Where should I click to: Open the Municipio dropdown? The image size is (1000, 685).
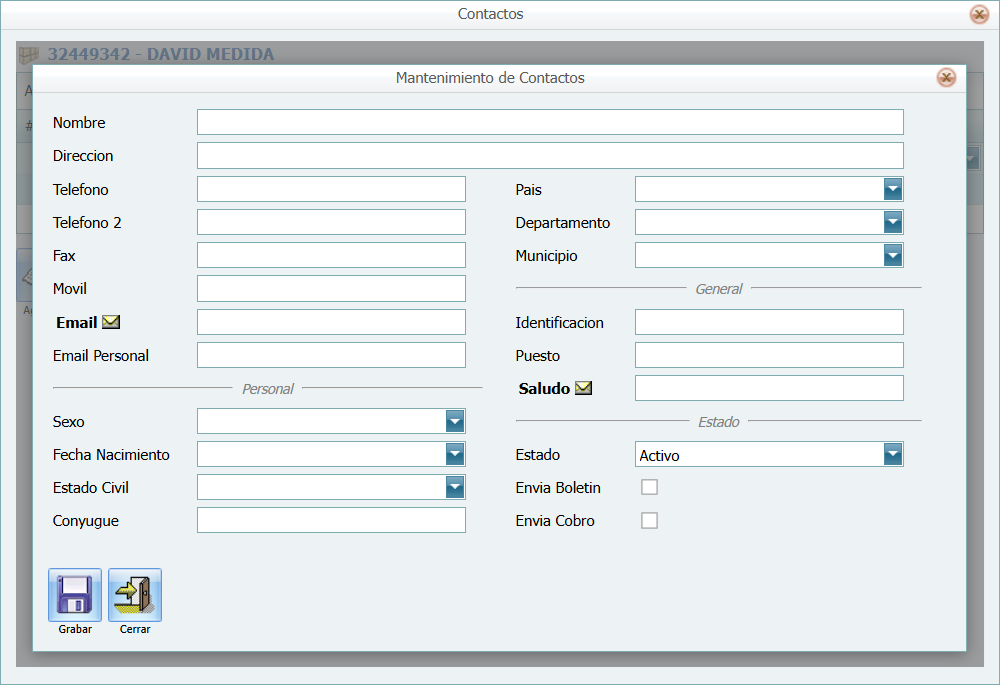point(893,256)
